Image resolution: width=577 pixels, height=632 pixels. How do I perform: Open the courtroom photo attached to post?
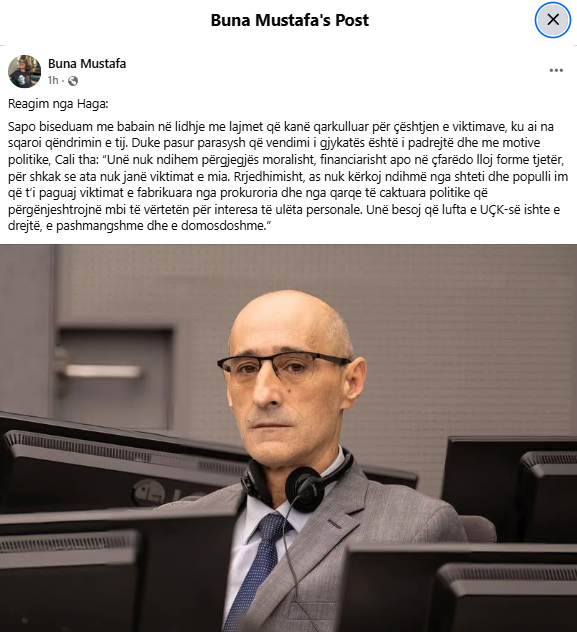pos(288,438)
